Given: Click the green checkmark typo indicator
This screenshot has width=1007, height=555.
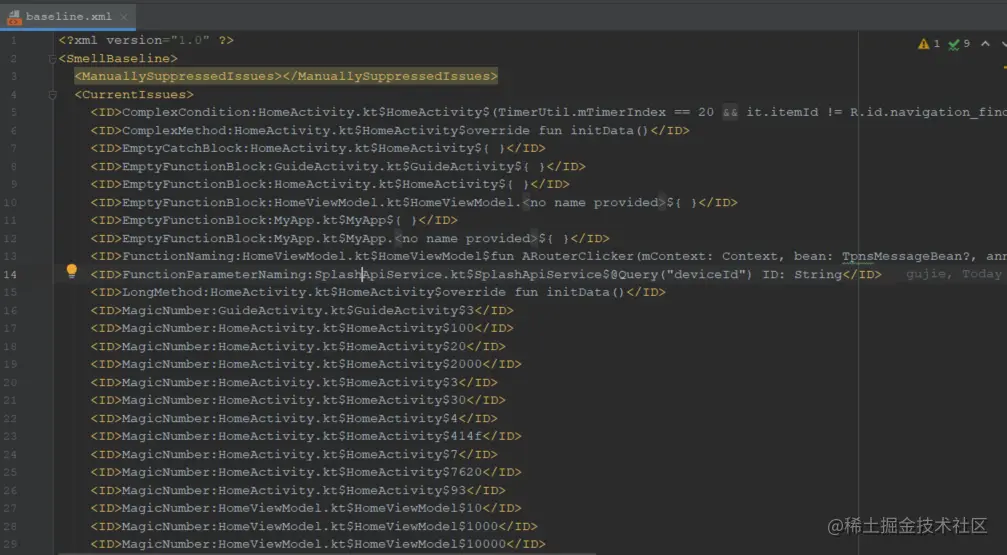Looking at the screenshot, I should 954,44.
